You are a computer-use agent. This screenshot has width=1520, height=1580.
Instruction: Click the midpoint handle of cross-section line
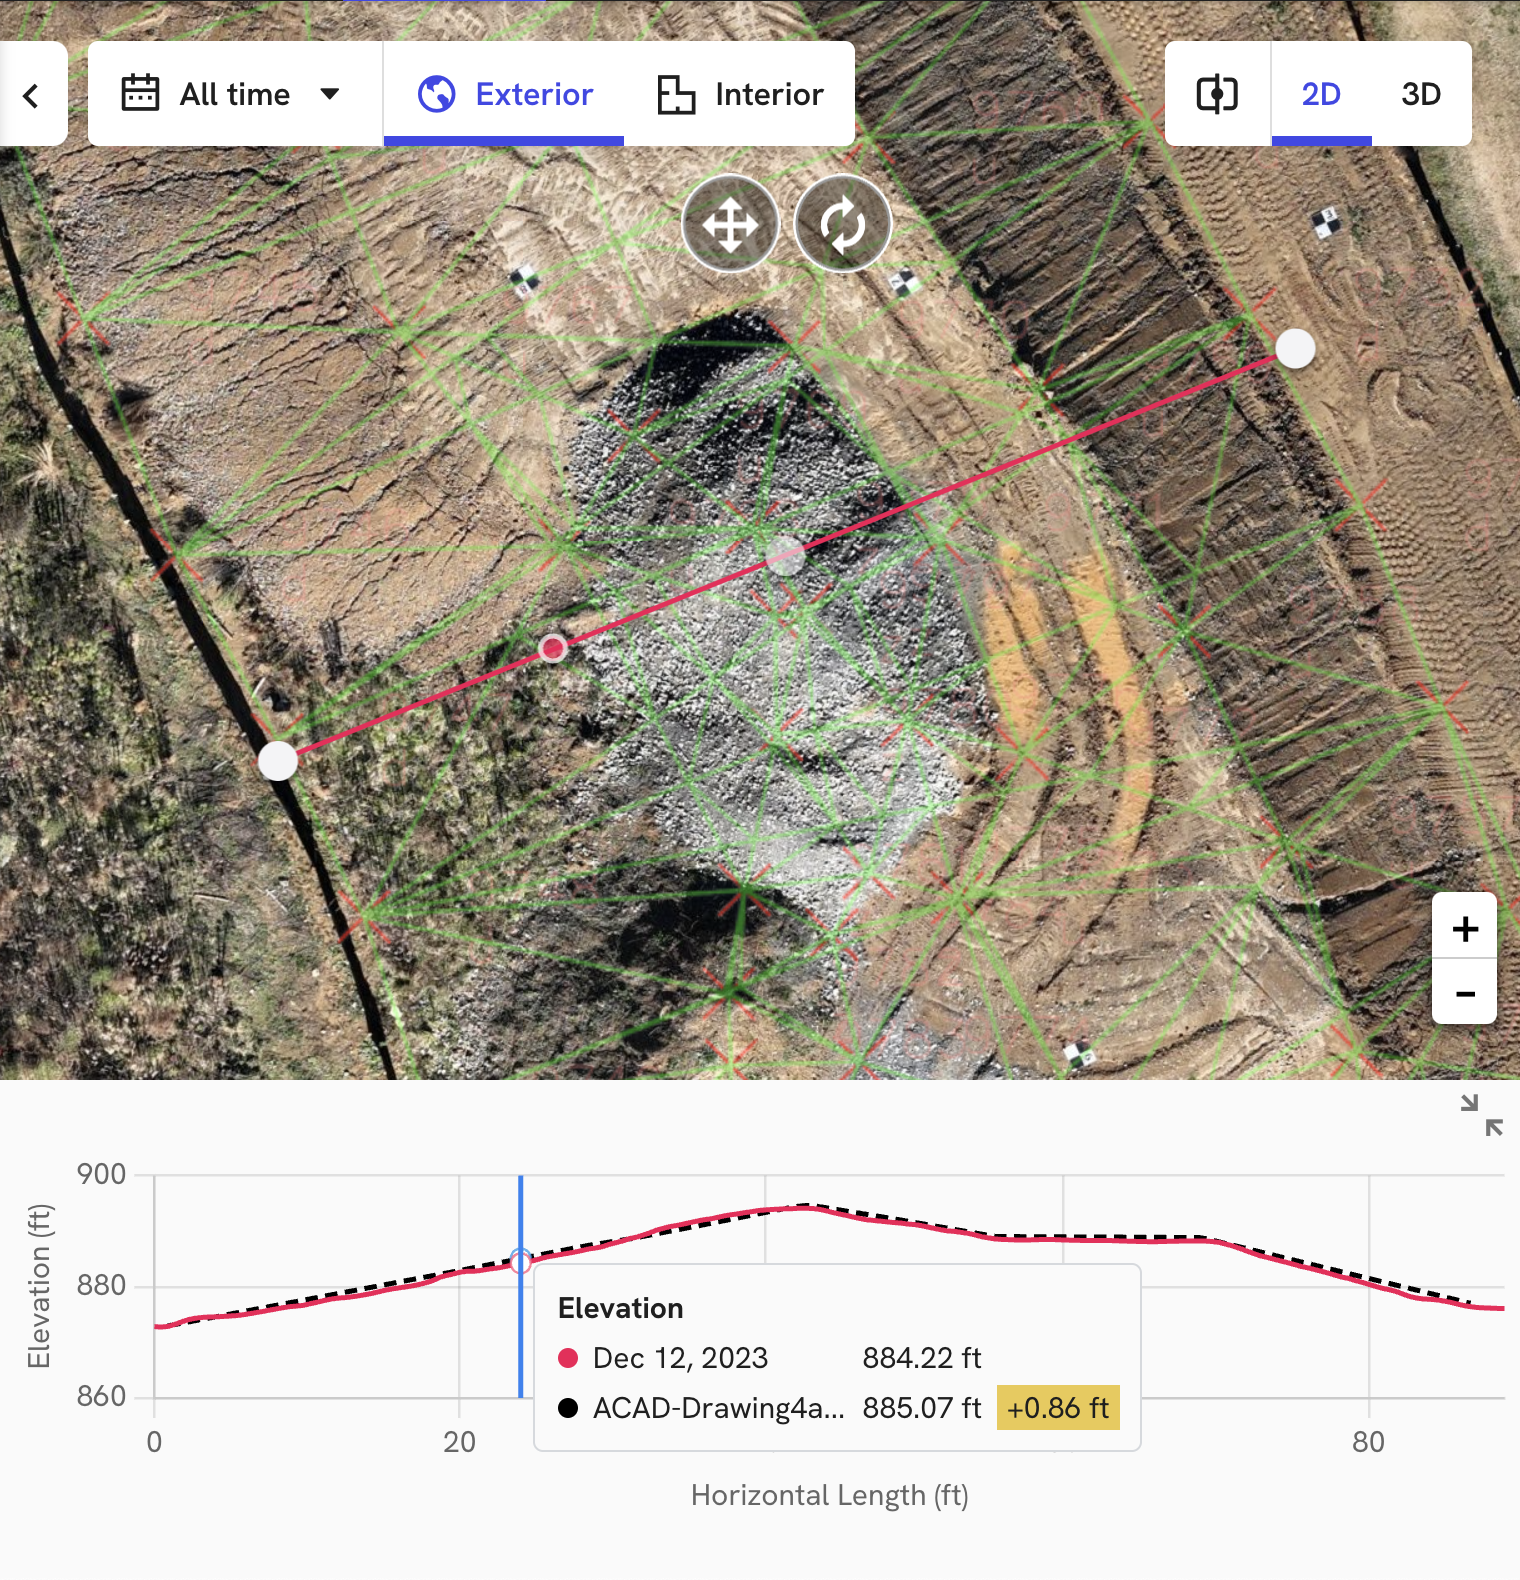pyautogui.click(x=785, y=555)
